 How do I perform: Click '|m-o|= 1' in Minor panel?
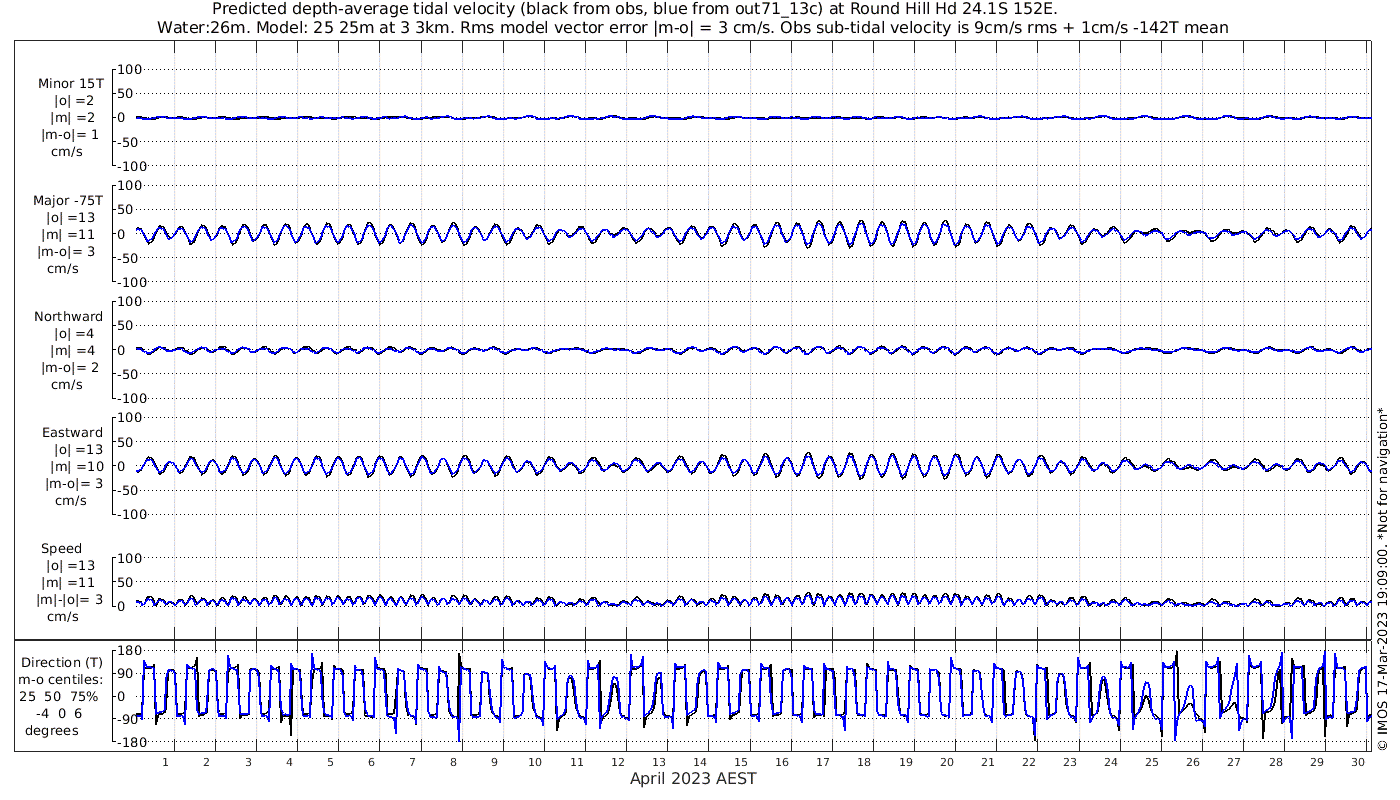tap(70, 135)
